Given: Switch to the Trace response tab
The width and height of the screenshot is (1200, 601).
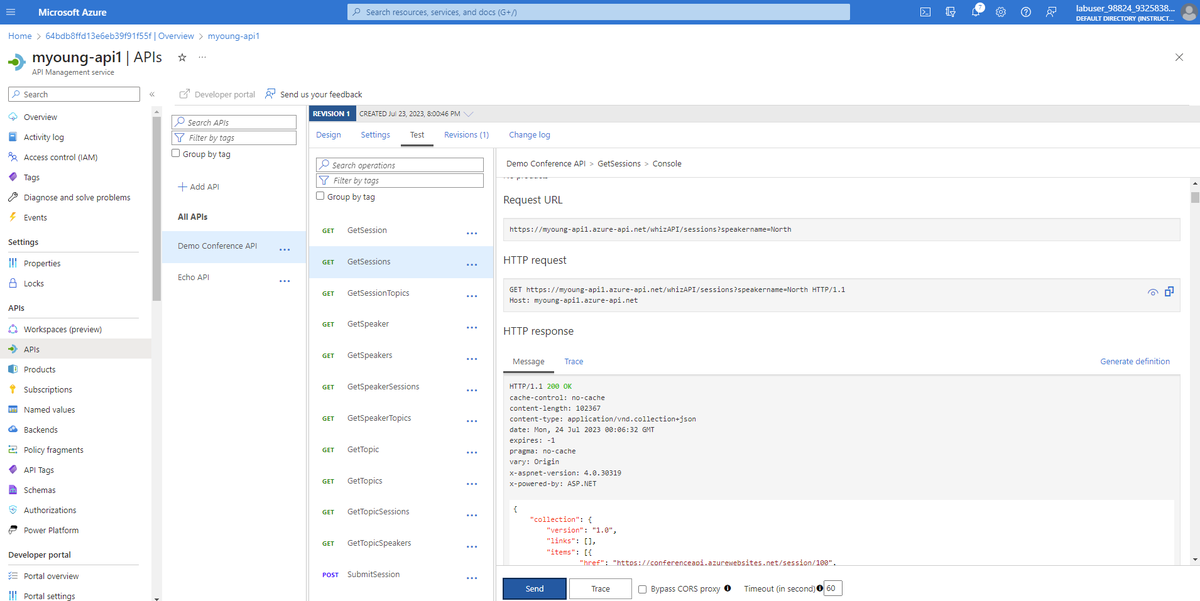Looking at the screenshot, I should [574, 361].
